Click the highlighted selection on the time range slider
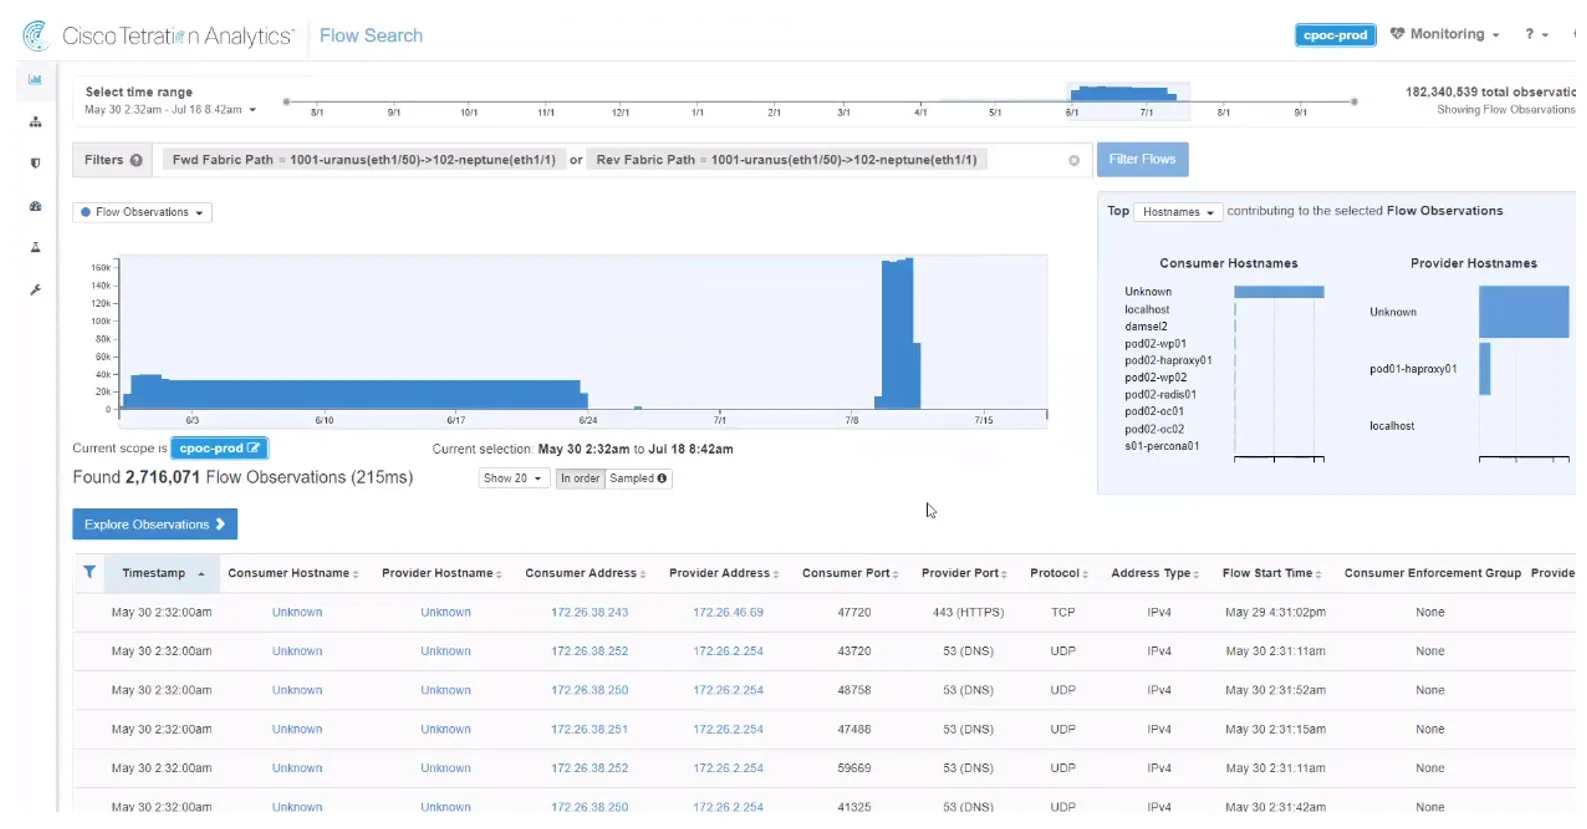The height and width of the screenshot is (829, 1587). coord(1128,101)
